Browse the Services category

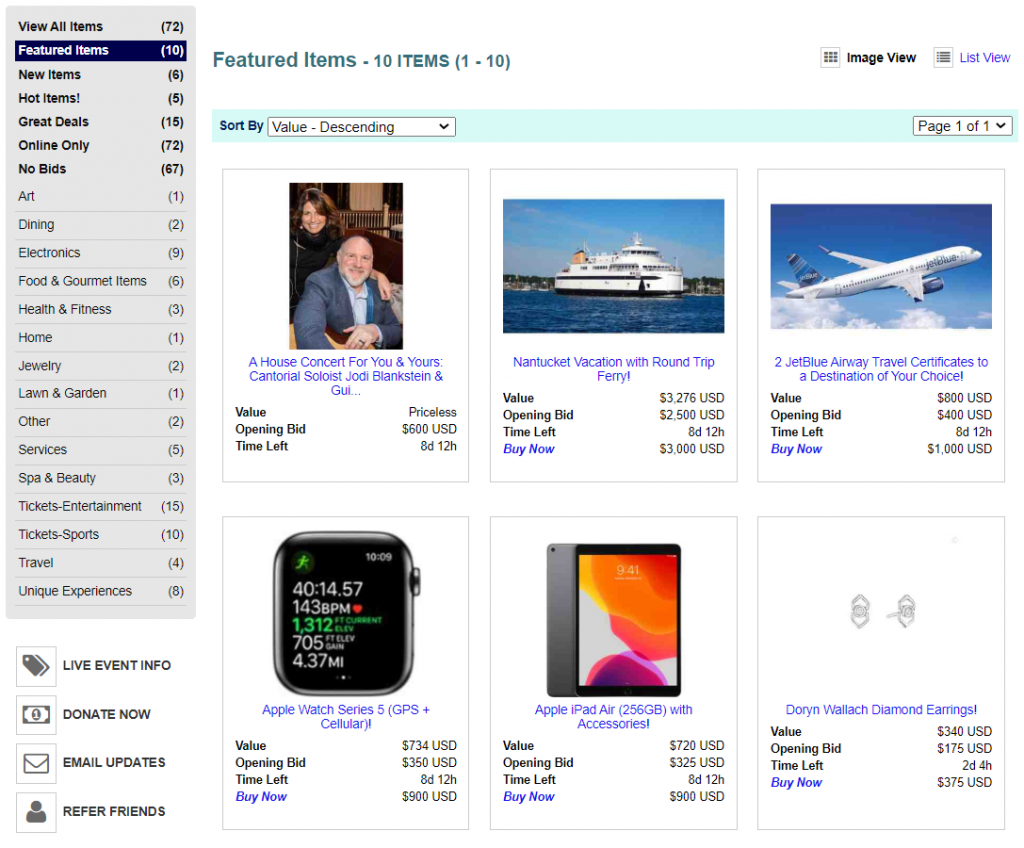coord(101,449)
